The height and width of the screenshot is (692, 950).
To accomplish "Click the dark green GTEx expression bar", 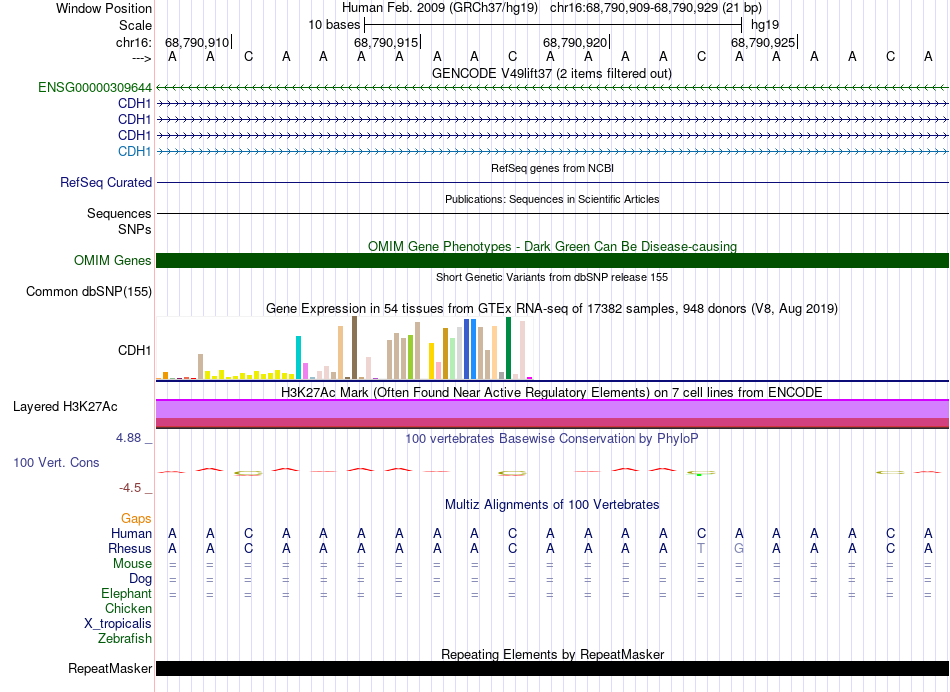I will [x=508, y=348].
